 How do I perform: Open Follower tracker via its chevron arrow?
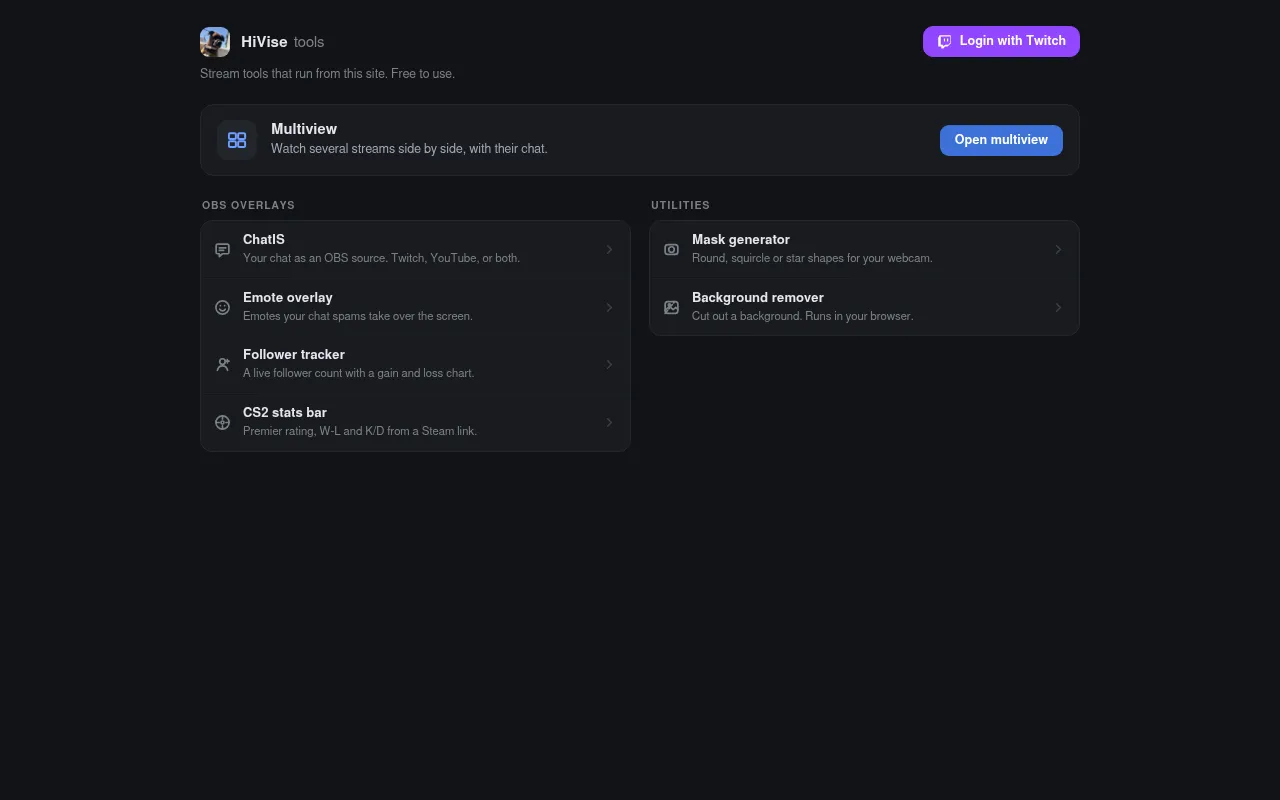pyautogui.click(x=609, y=365)
